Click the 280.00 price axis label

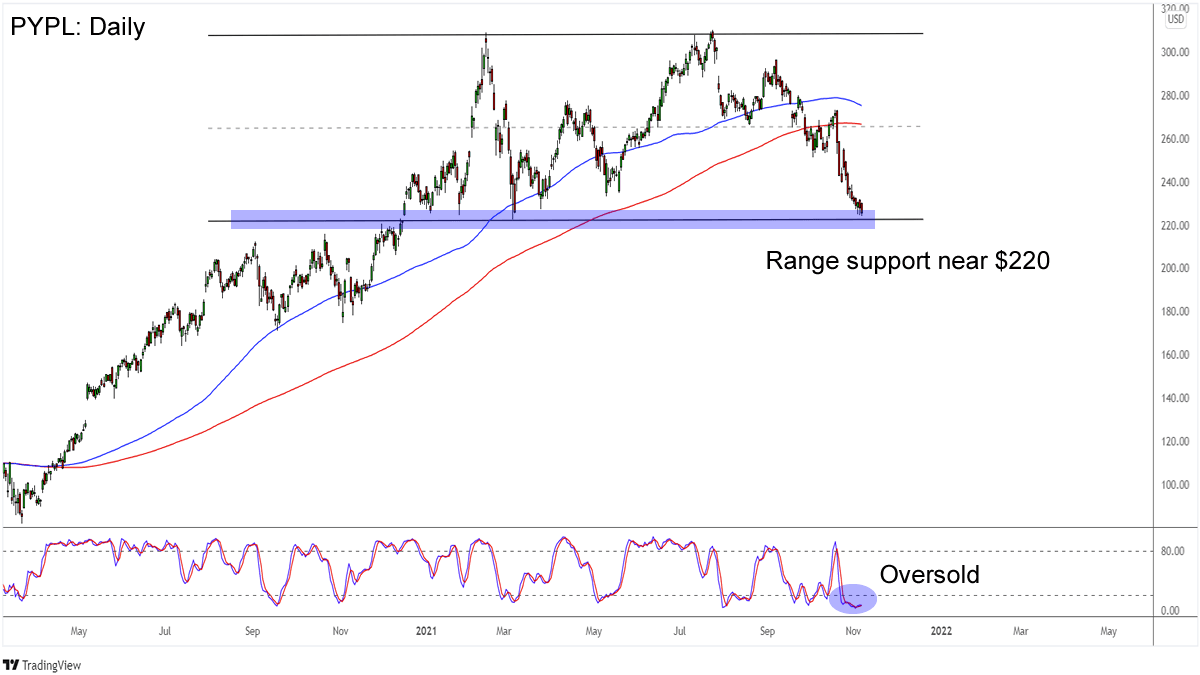[1176, 96]
